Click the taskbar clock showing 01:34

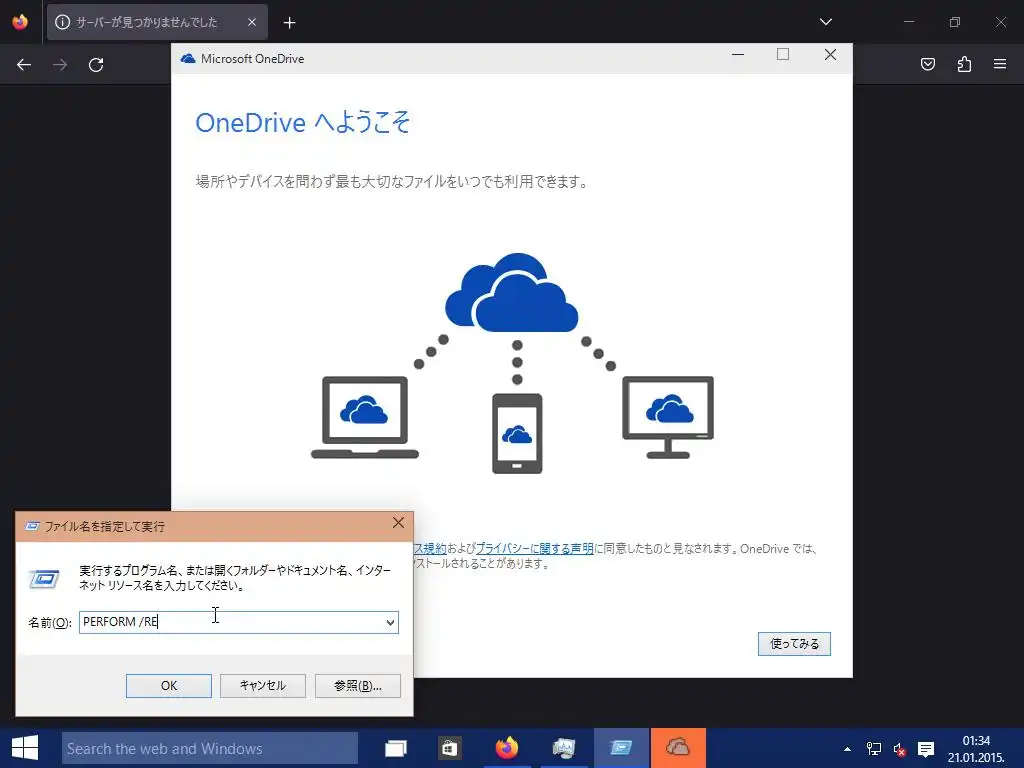[976, 749]
